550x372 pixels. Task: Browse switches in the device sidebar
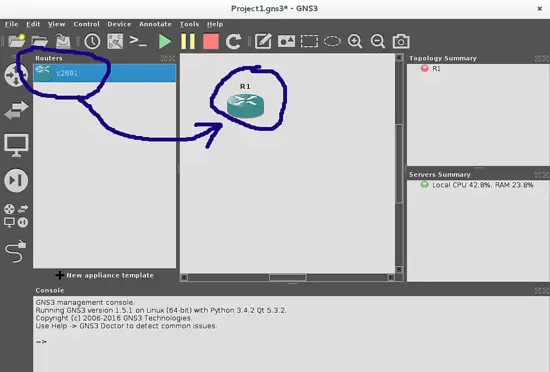click(x=16, y=110)
